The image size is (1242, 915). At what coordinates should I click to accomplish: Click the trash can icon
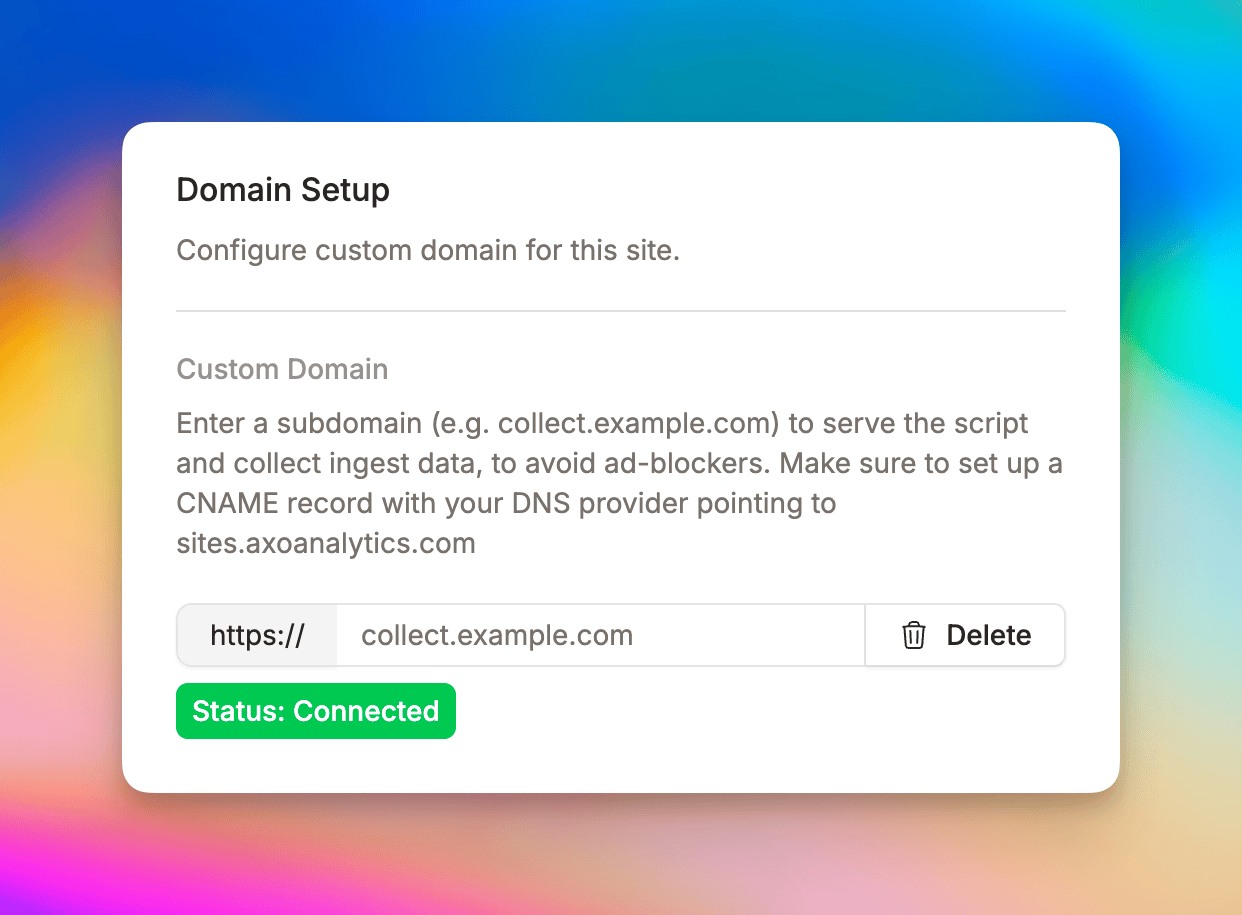913,635
